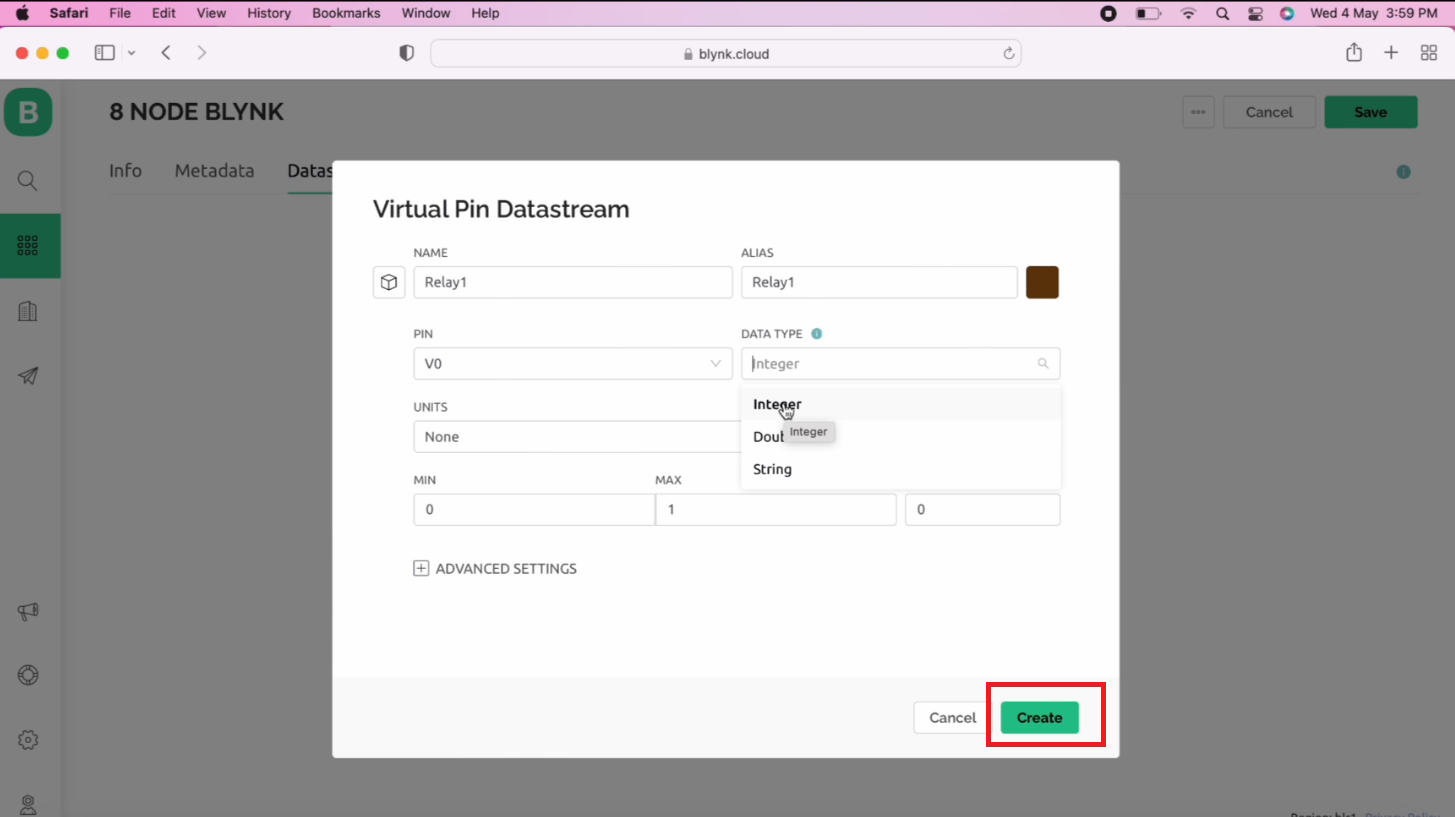Click the info icon at right of tabs

1403,172
